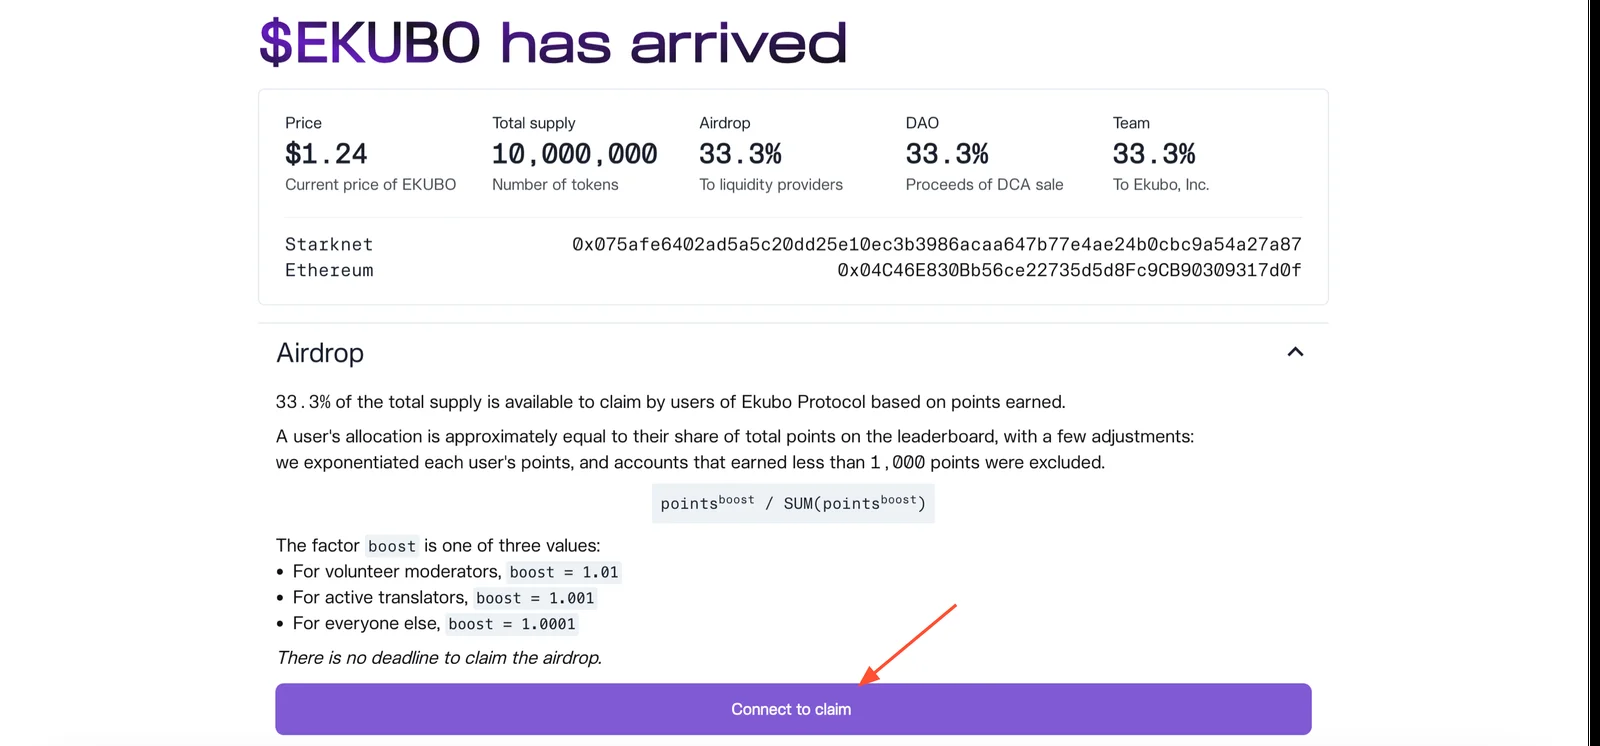Collapse the Airdrop section chevron
1600x746 pixels.
point(1295,352)
